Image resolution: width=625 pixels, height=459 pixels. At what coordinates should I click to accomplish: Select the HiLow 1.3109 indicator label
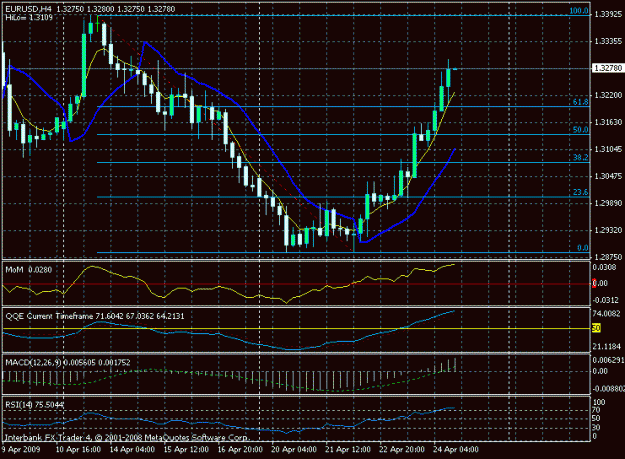29,18
